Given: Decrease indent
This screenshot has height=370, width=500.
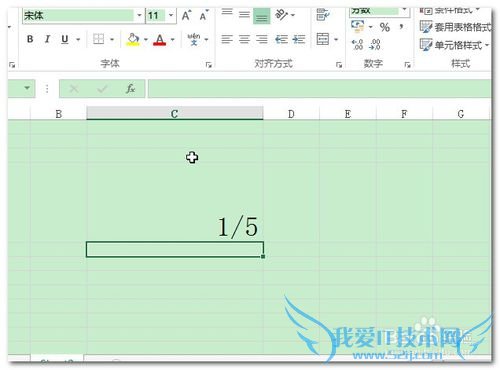Looking at the screenshot, I should 281,39.
